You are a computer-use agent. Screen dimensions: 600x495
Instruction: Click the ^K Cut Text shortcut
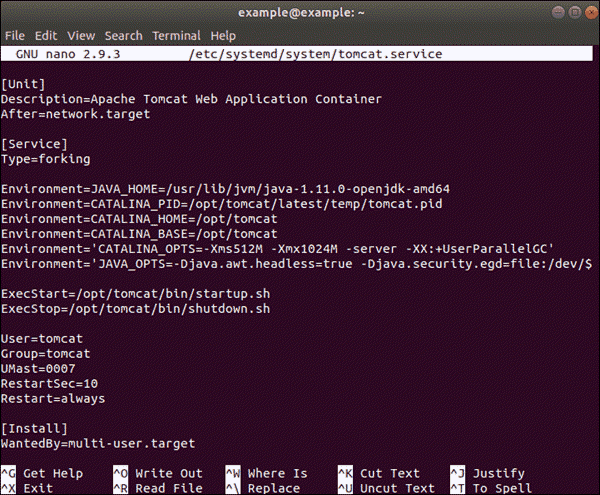(379, 474)
